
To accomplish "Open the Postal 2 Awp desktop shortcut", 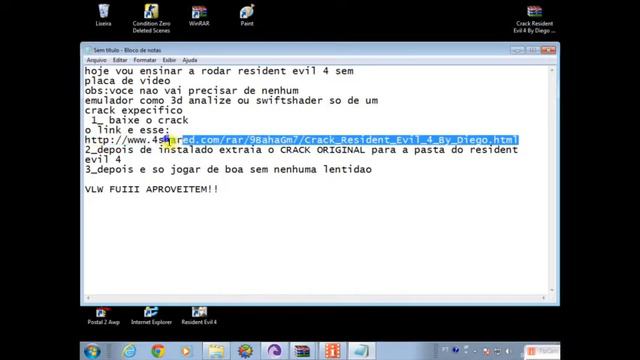I will coord(103,316).
